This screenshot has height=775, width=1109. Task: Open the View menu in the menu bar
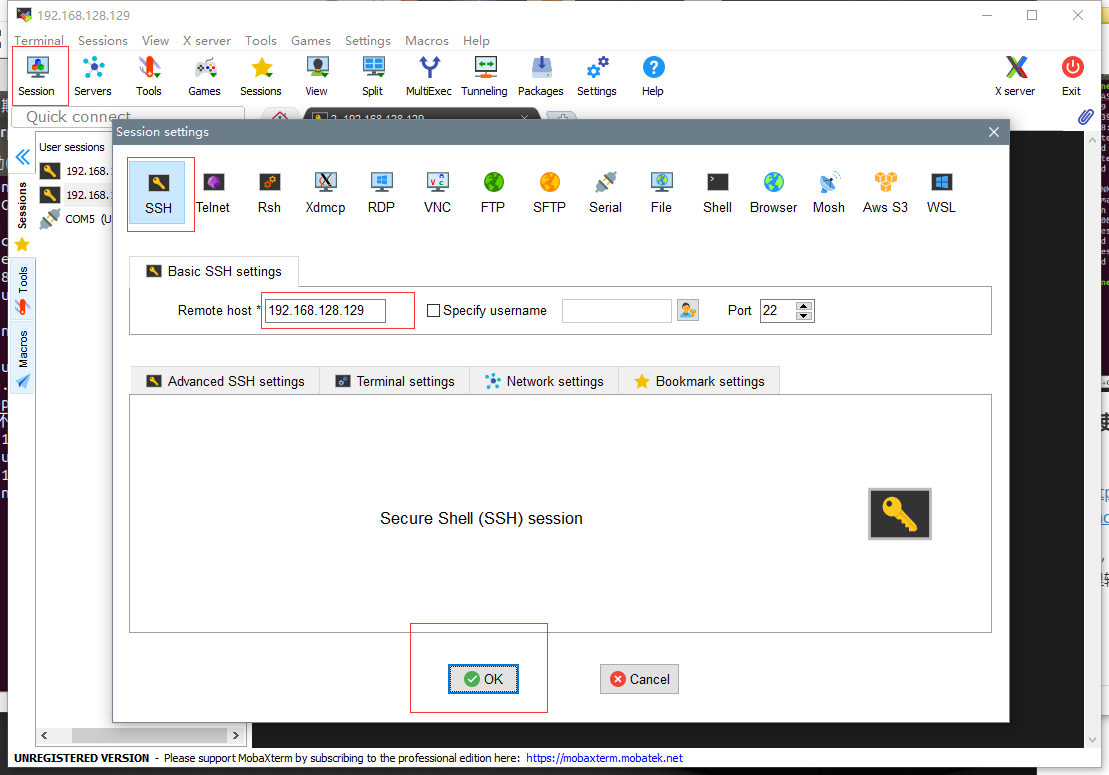[155, 40]
